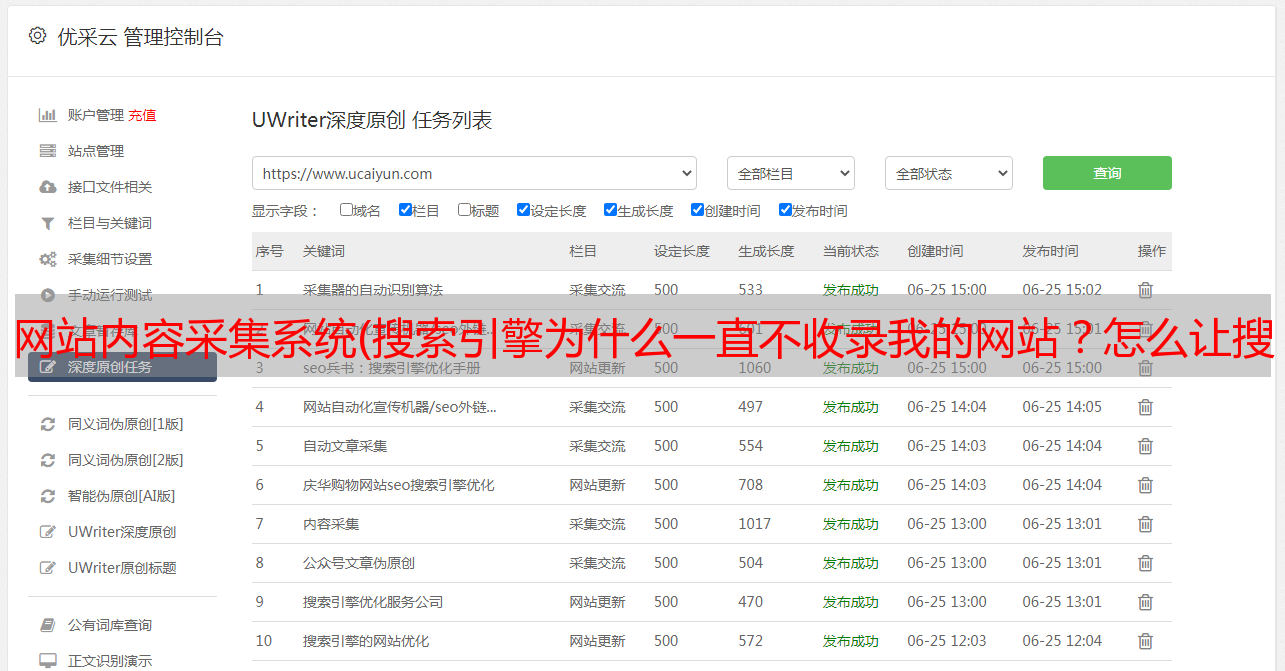Viewport: 1285px width, 671px height.
Task: Open 采集细节设置 menu item
Action: click(x=110, y=259)
